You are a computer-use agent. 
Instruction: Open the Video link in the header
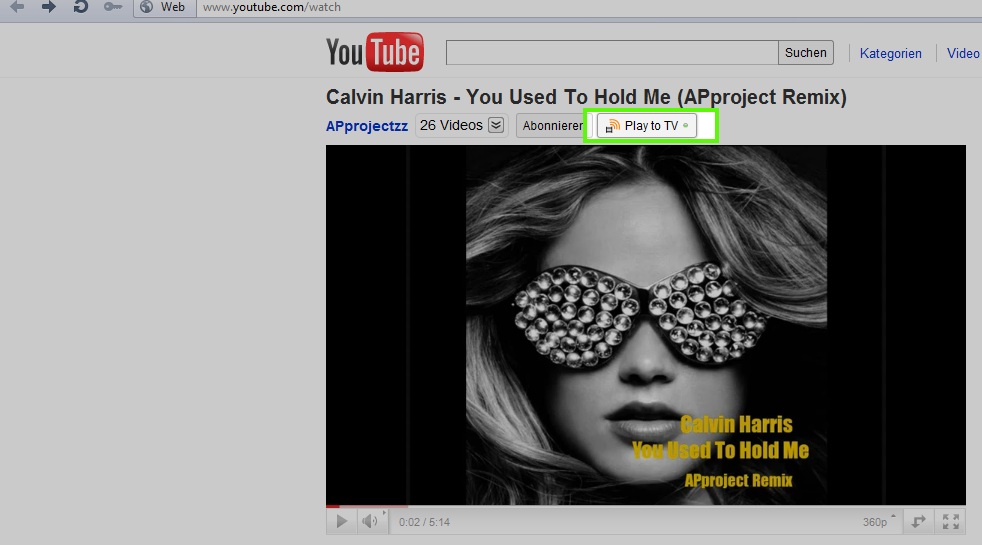(x=963, y=53)
